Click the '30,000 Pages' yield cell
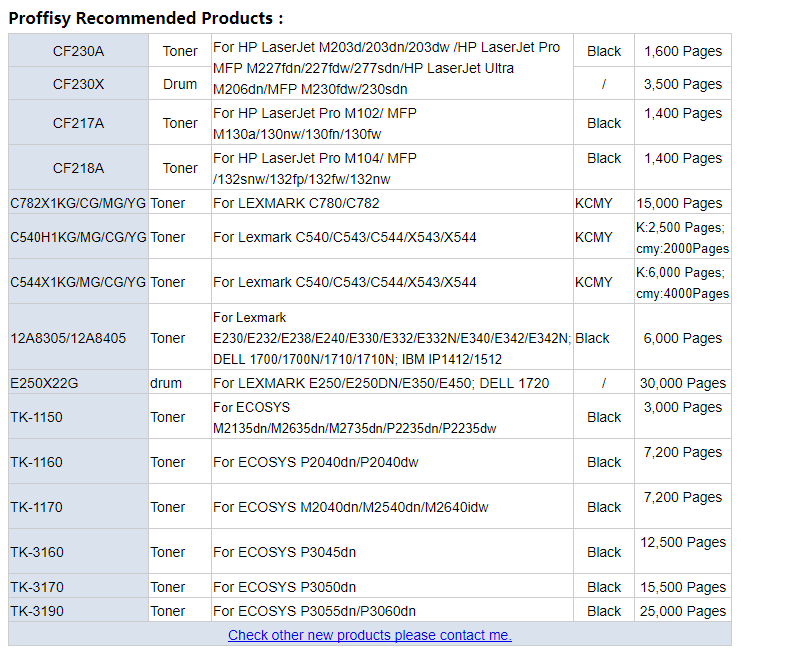 click(x=682, y=383)
